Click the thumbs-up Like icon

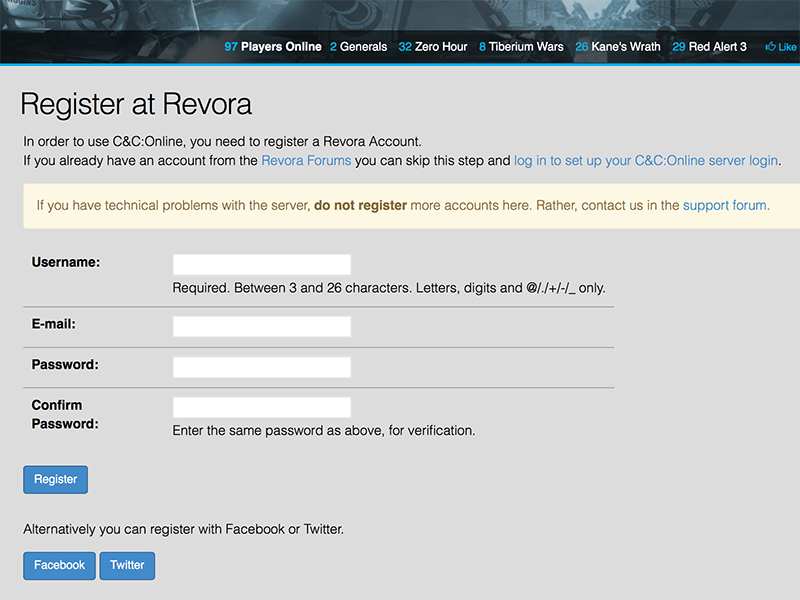pos(769,46)
